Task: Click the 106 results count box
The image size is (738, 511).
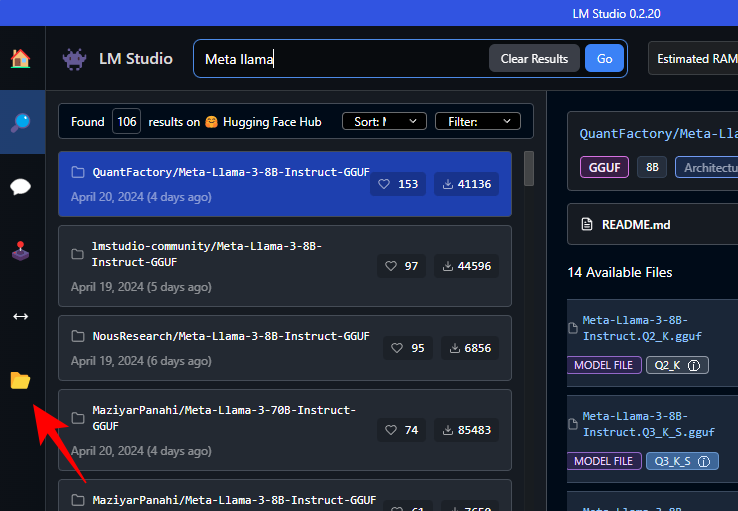Action: click(127, 121)
